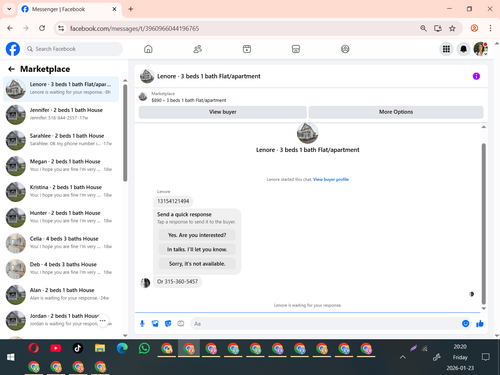500x375 pixels.
Task: Send quick reply In talks. I'll let you know.
Action: (x=197, y=249)
